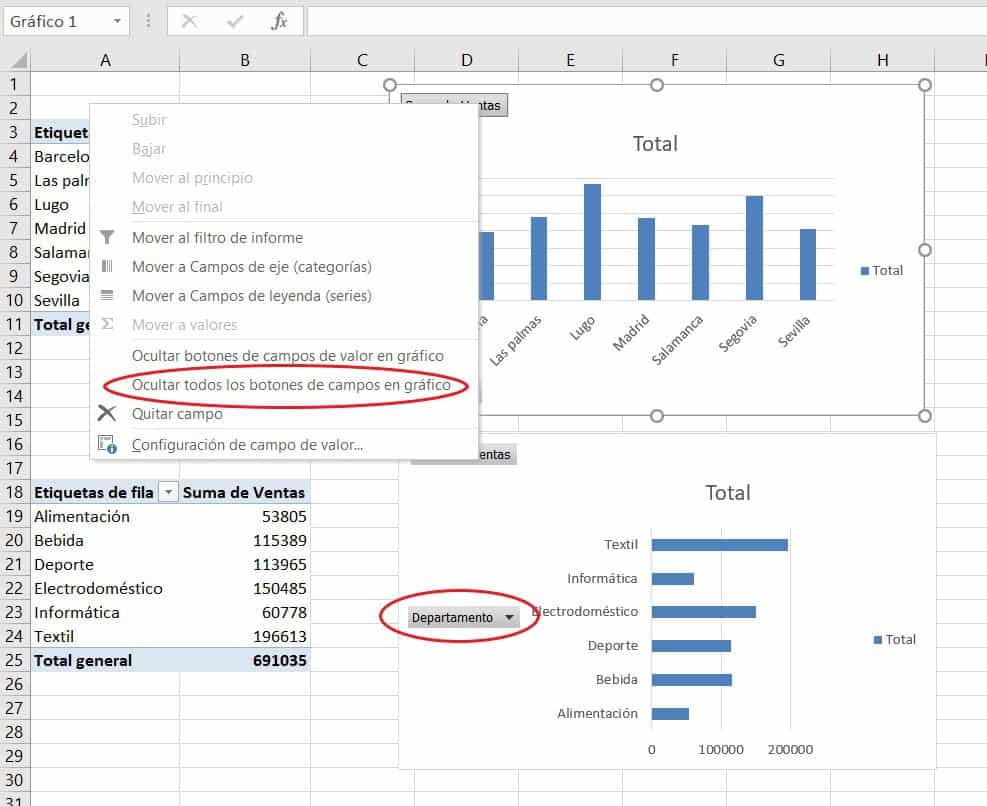Click inside the formula bar input

(646, 22)
